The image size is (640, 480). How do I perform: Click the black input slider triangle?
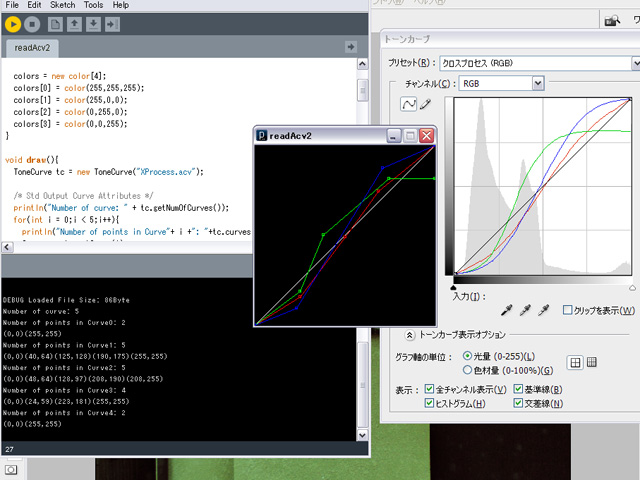coord(453,287)
